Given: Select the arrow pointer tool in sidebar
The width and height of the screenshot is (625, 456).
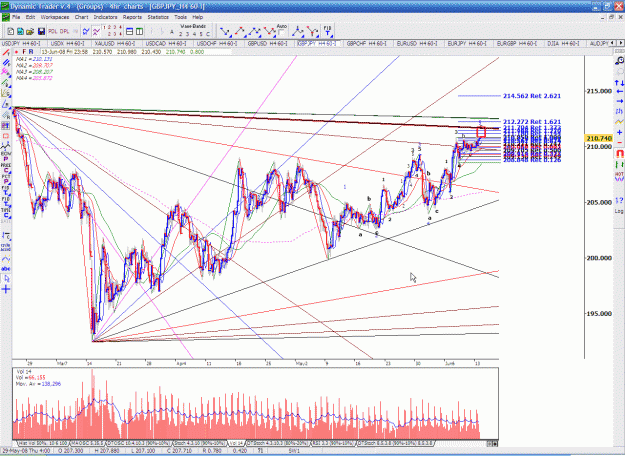Looking at the screenshot, I should click(6, 279).
